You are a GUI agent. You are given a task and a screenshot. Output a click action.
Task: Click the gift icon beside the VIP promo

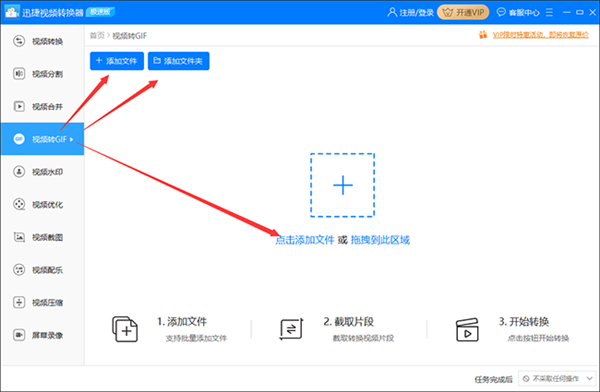(483, 35)
